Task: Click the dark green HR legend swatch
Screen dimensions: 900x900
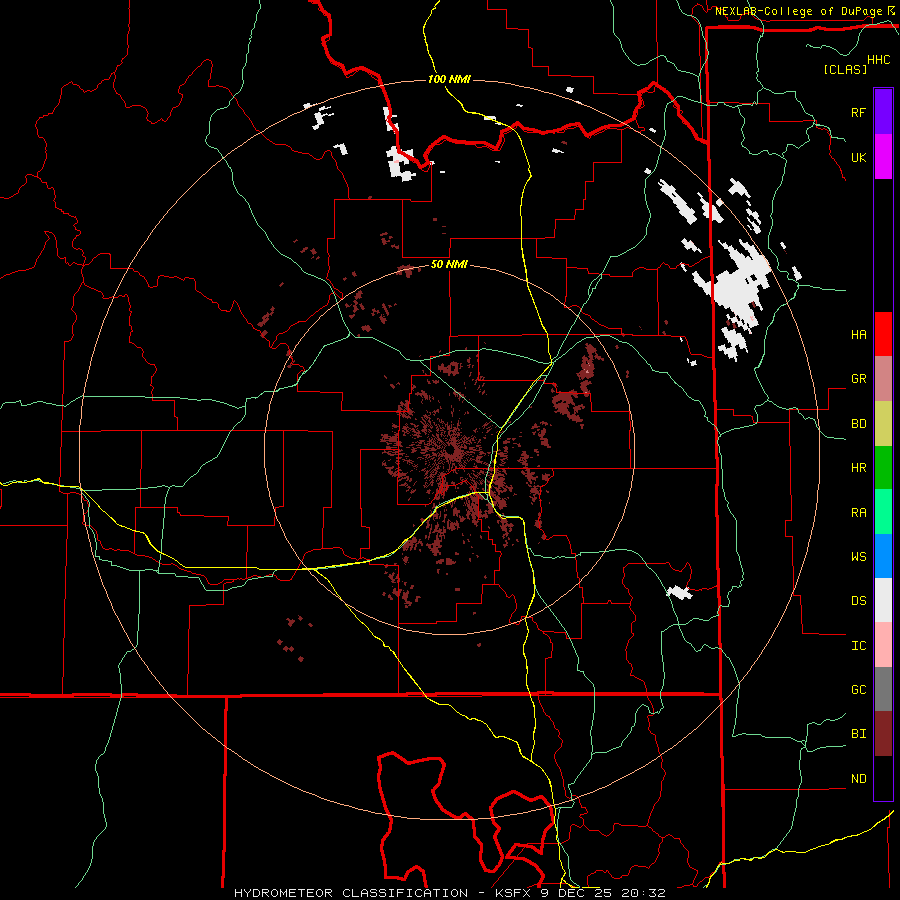Action: (x=883, y=468)
